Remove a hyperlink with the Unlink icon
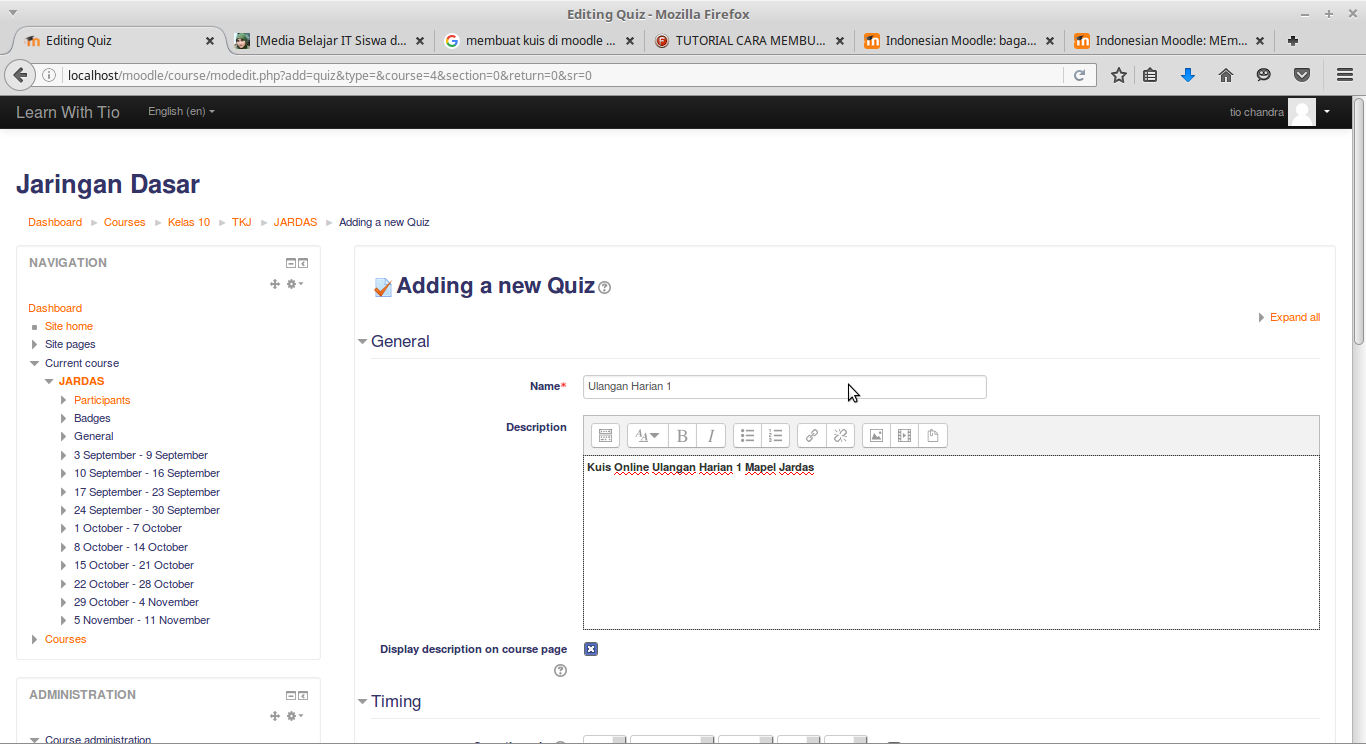The width and height of the screenshot is (1366, 744). pos(840,435)
